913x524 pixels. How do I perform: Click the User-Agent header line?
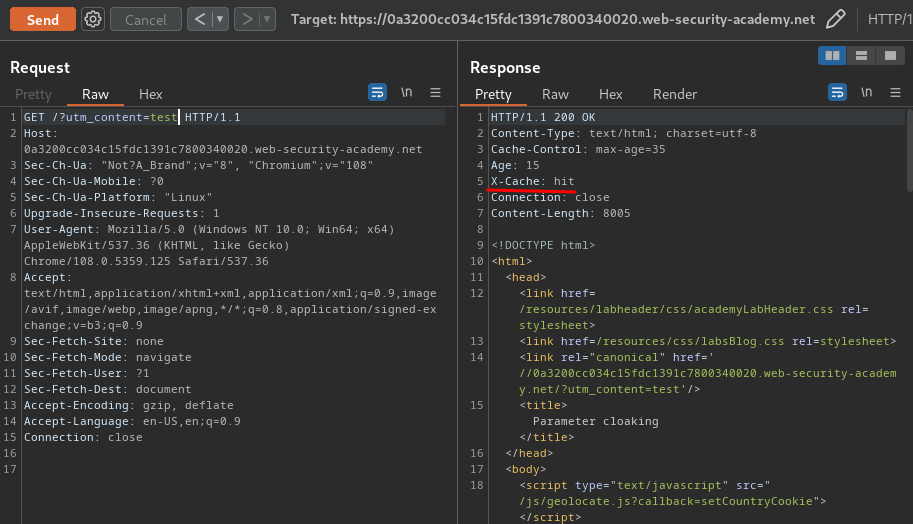(x=209, y=245)
